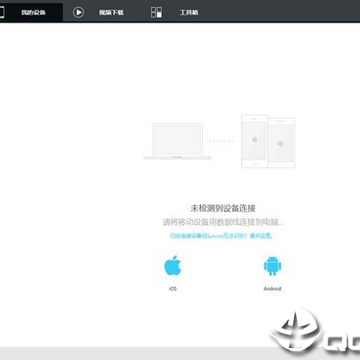Click the video download play icon
Screen dimensions: 360x360
click(79, 12)
